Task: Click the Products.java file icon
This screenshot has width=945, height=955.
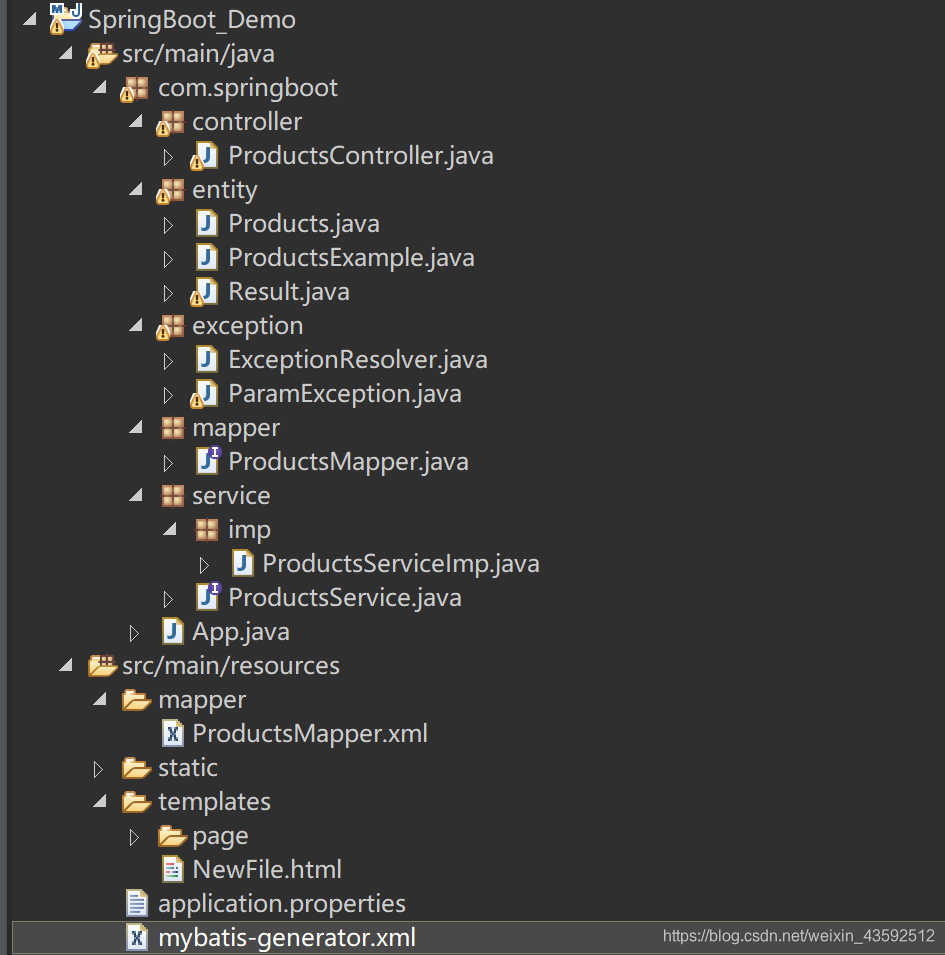Action: (x=207, y=224)
